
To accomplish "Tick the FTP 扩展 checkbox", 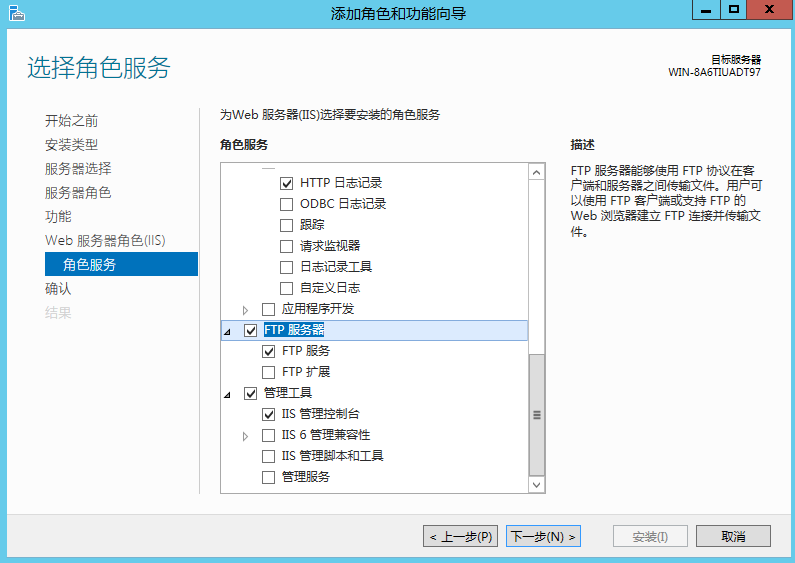I will coord(268,372).
